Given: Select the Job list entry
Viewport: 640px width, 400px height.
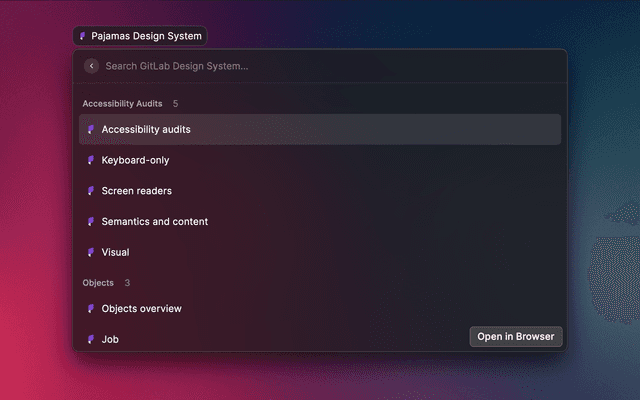Looking at the screenshot, I should 111,339.
